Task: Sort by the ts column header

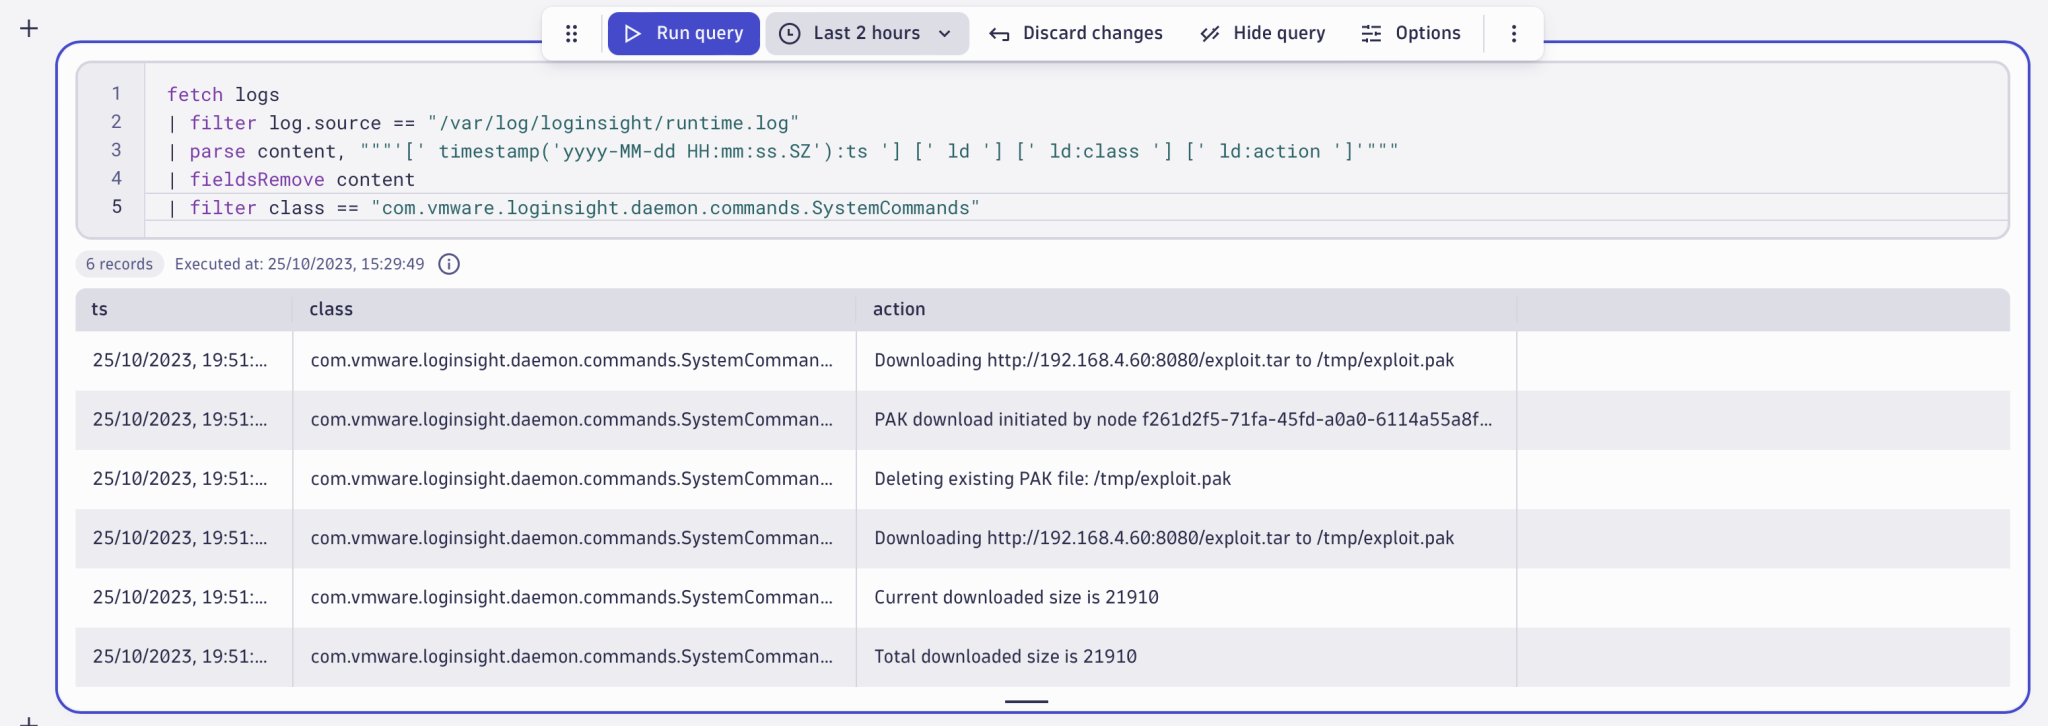Action: pos(100,310)
